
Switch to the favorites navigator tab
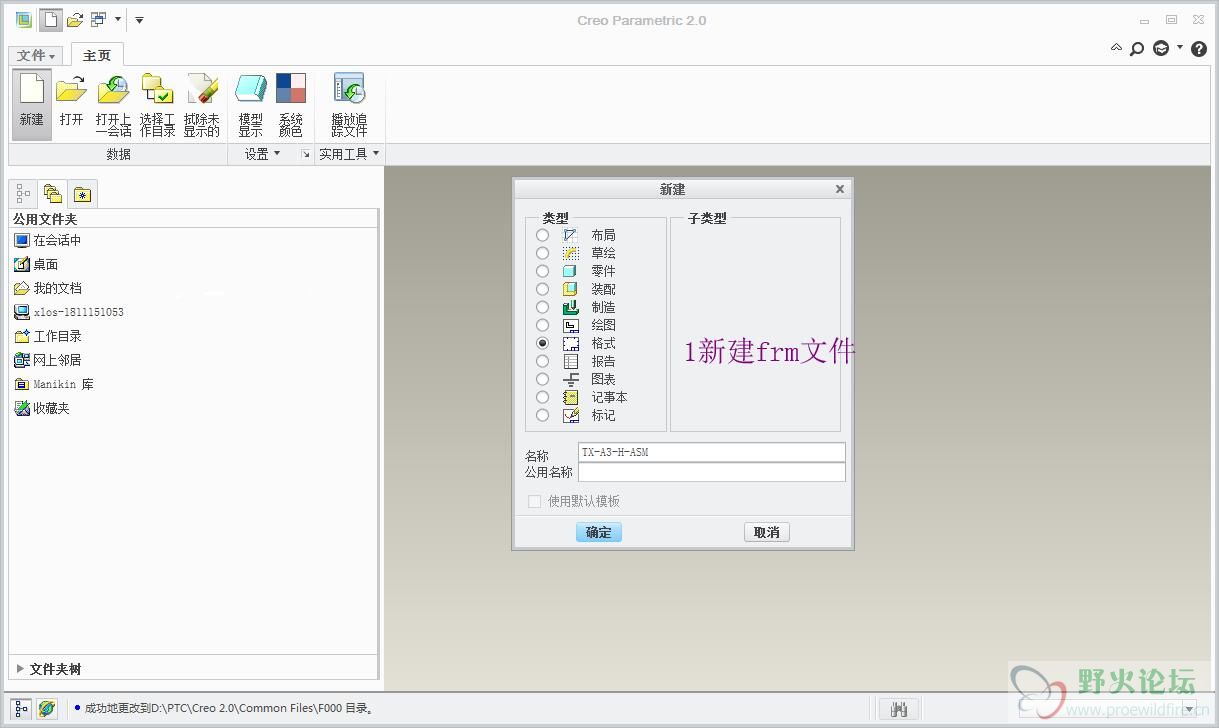pos(82,194)
